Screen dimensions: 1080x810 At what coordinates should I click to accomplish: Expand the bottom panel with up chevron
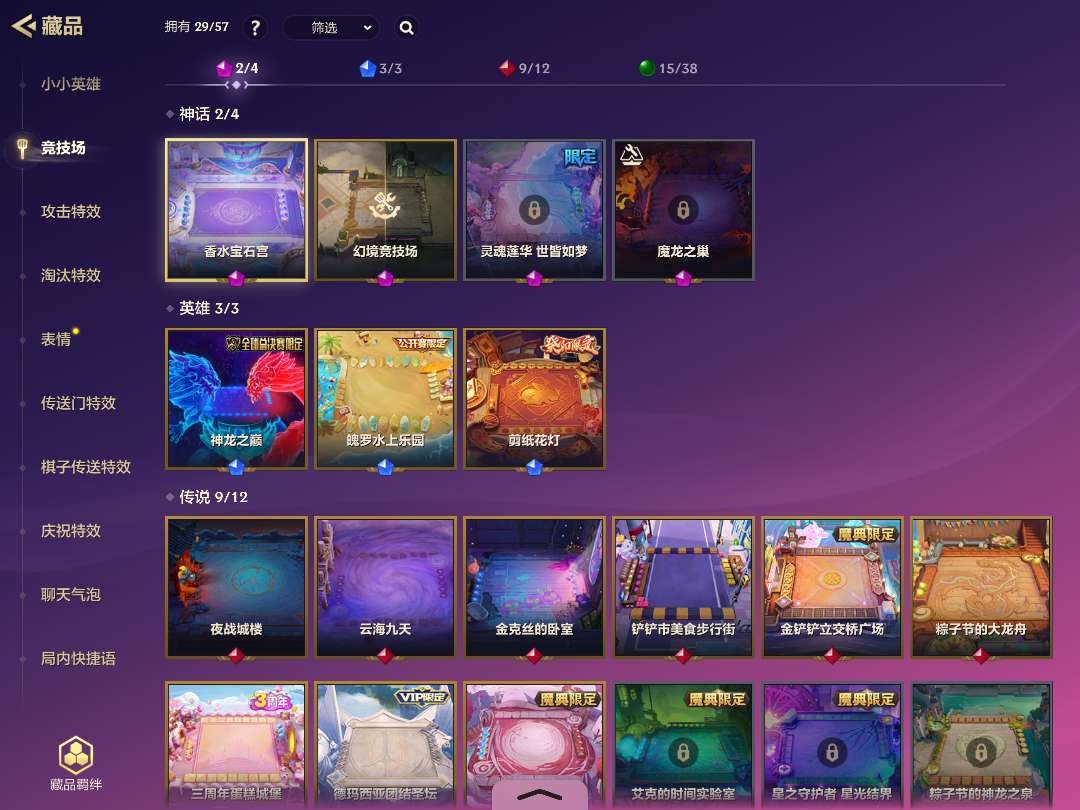539,795
